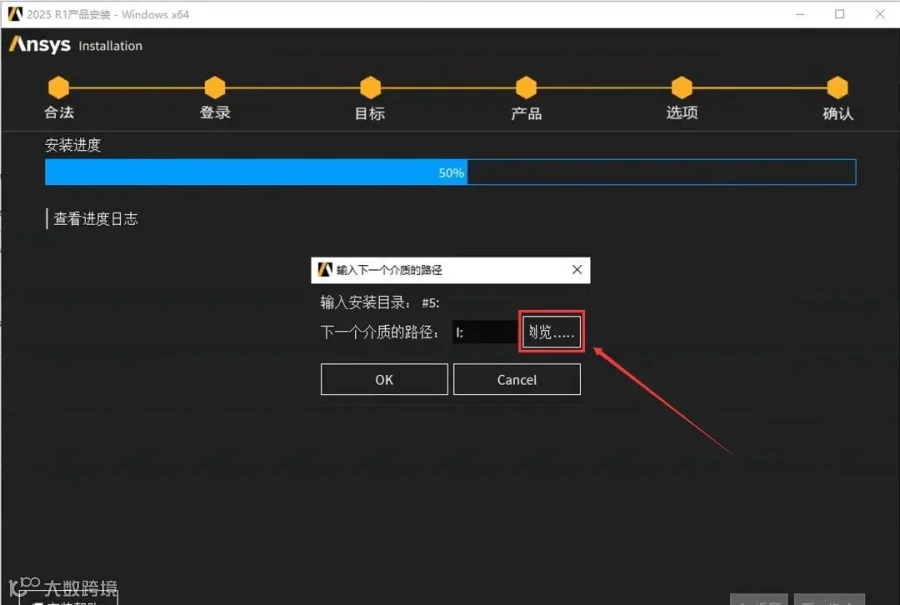Maximize the installer window
Screen dimensions: 900x605
[840, 14]
